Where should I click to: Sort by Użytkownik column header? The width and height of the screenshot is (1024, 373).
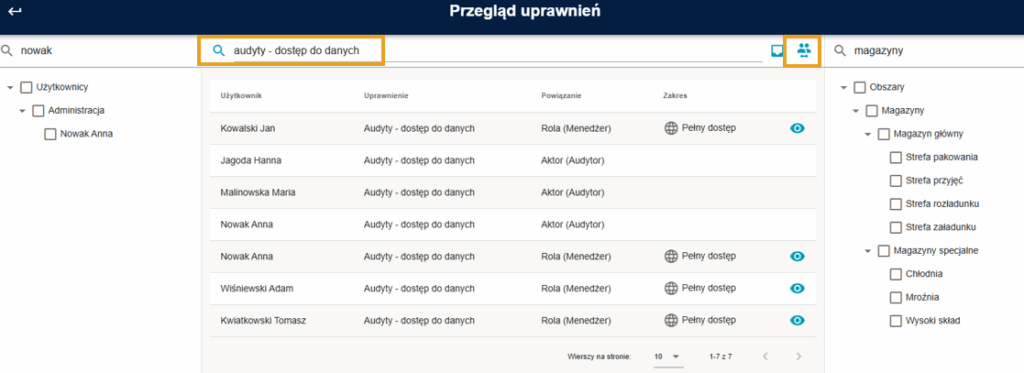[241, 96]
